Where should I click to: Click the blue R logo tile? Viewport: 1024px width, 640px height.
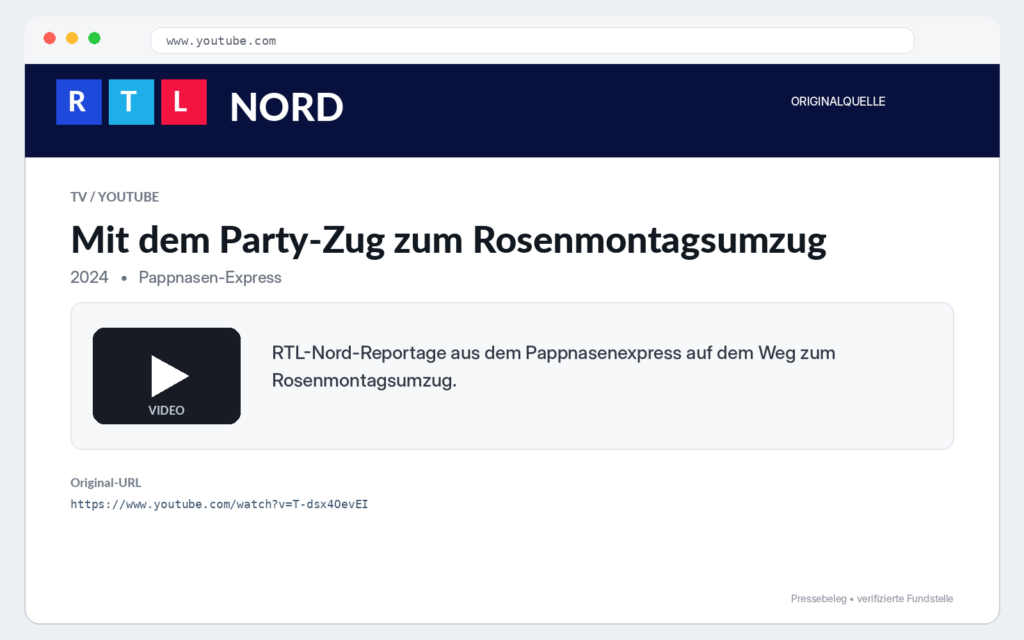click(79, 102)
